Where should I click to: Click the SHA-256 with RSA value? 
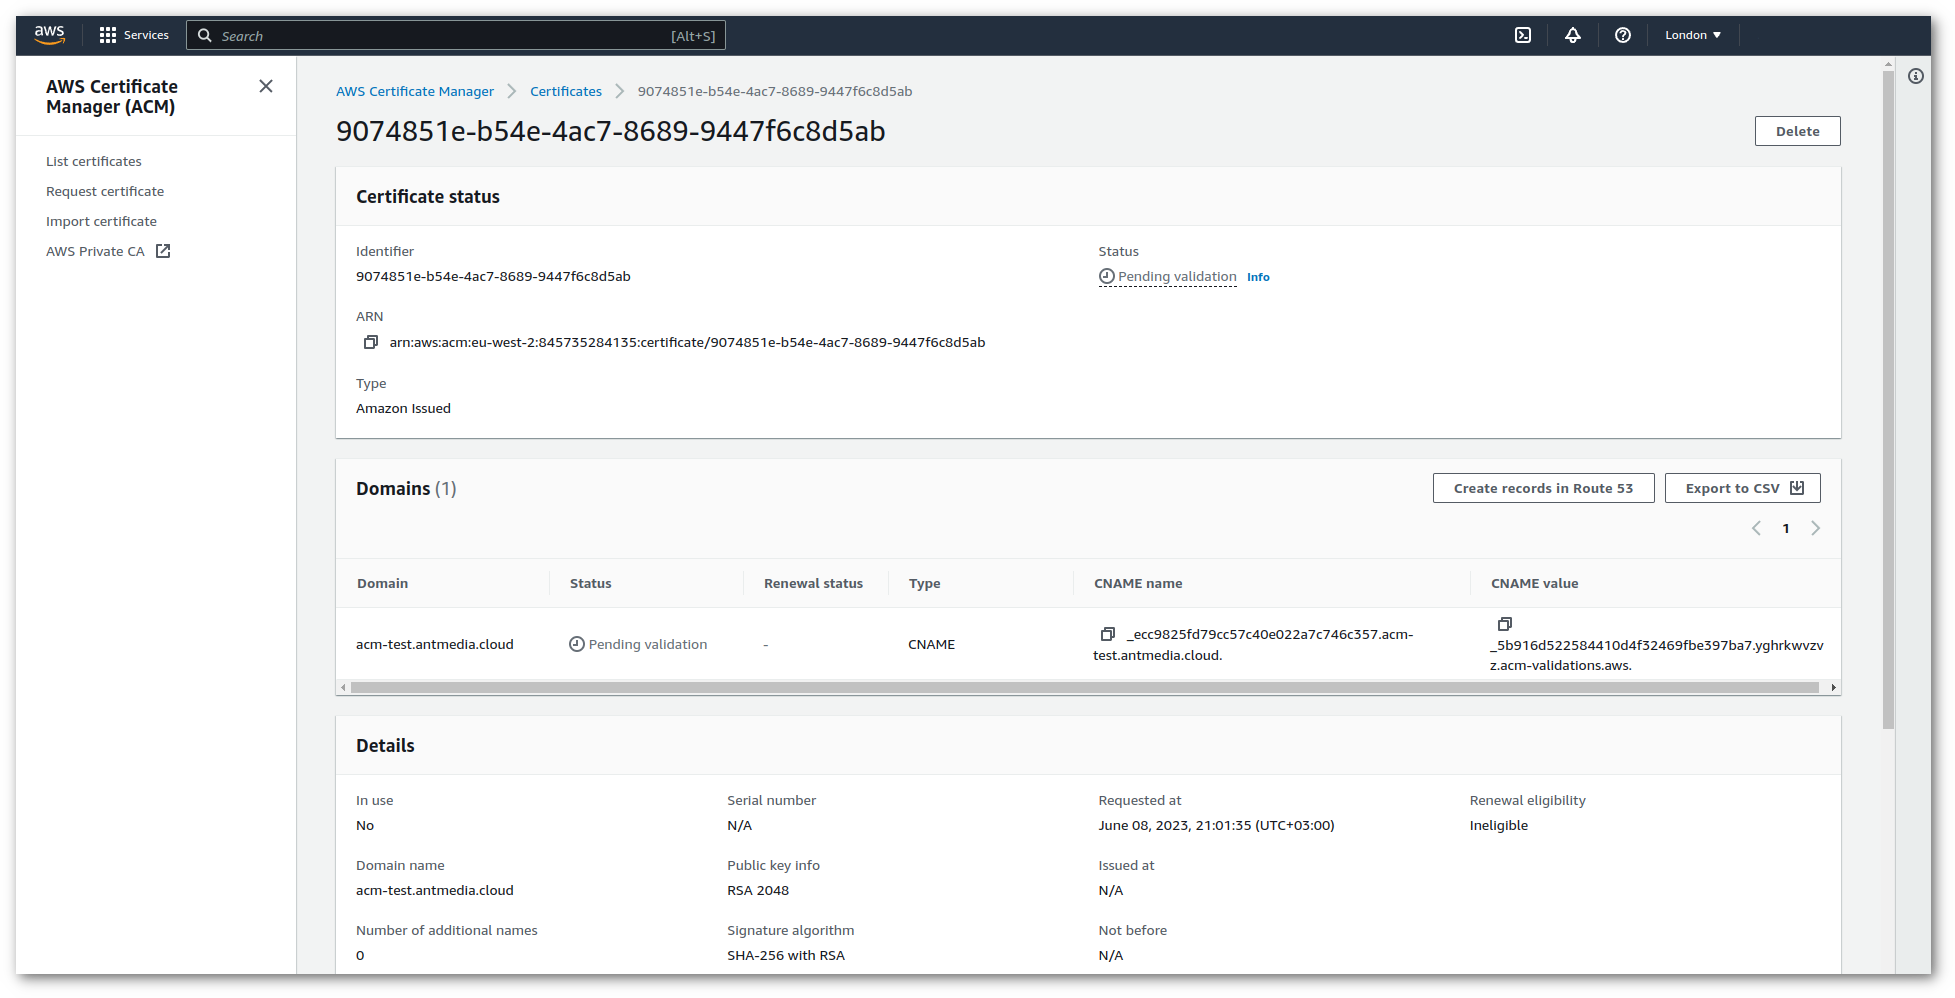pyautogui.click(x=786, y=955)
